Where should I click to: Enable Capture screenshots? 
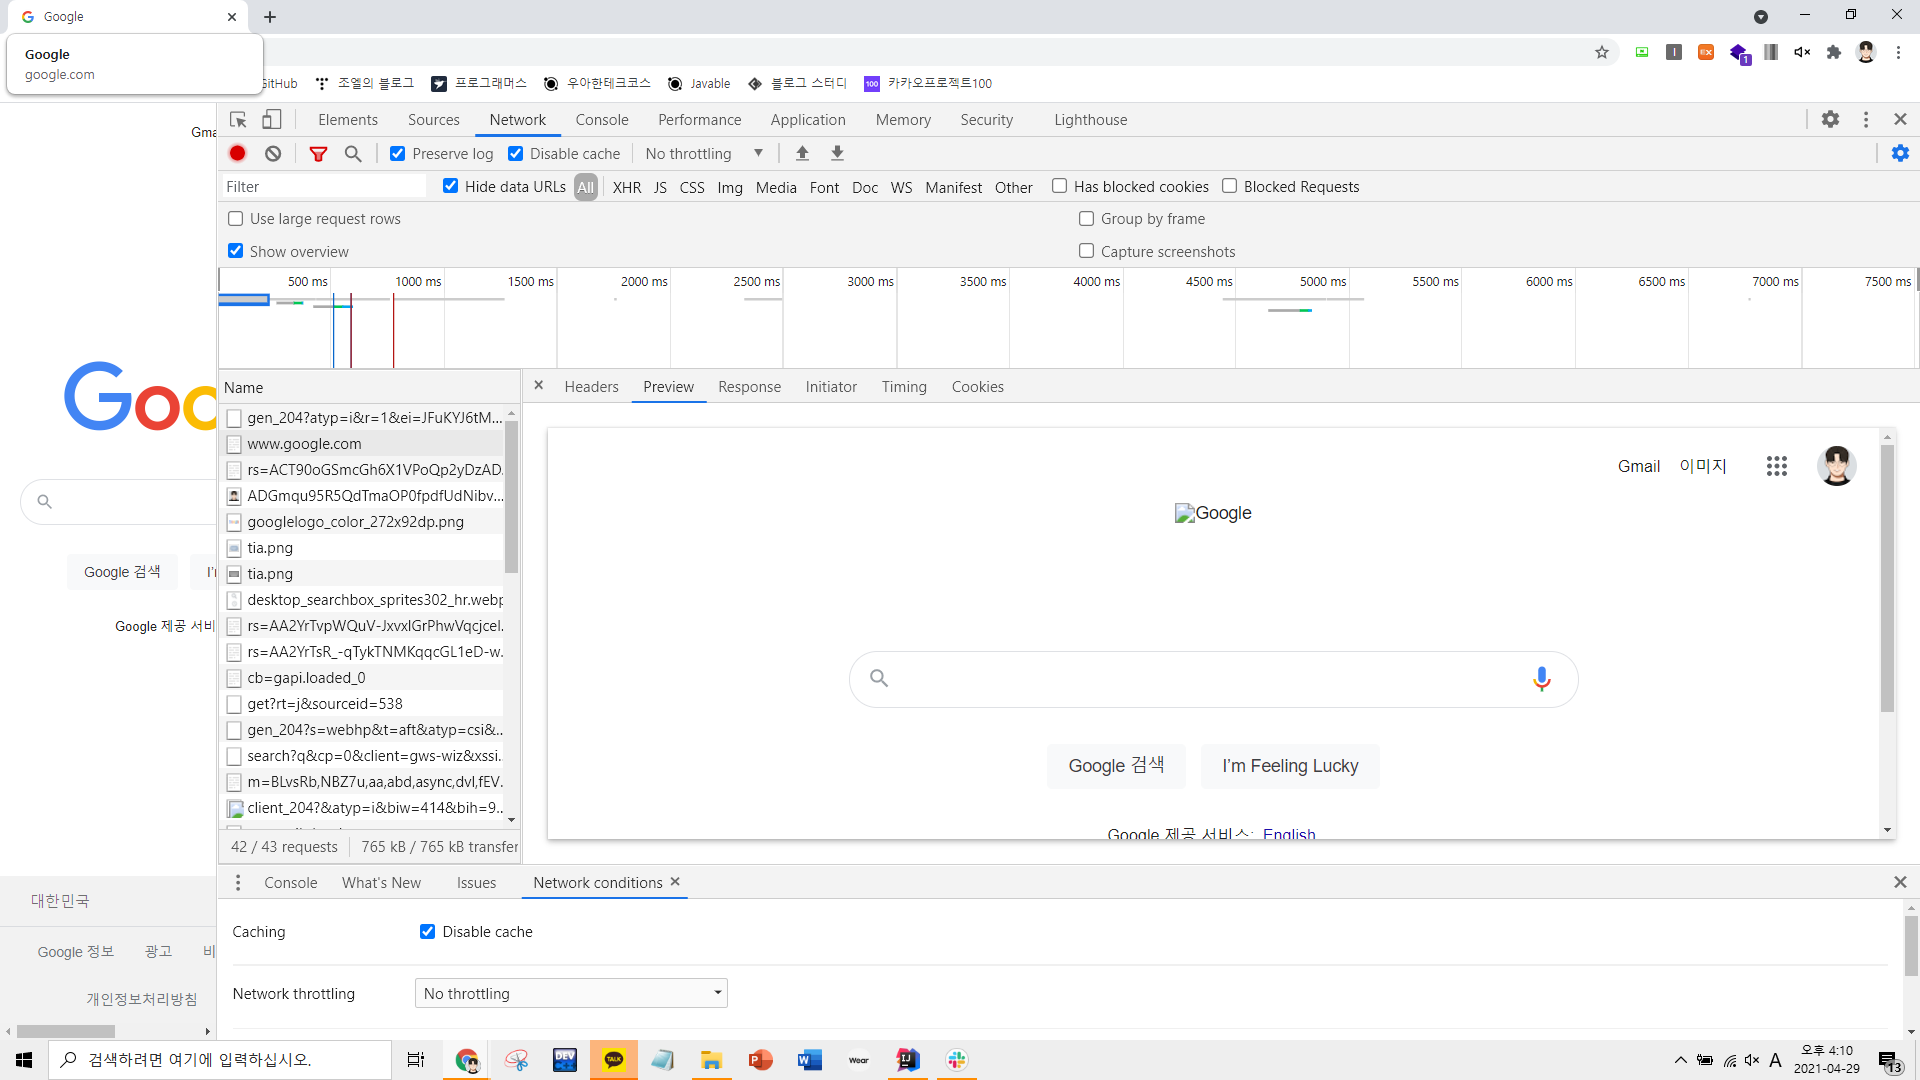(1086, 251)
